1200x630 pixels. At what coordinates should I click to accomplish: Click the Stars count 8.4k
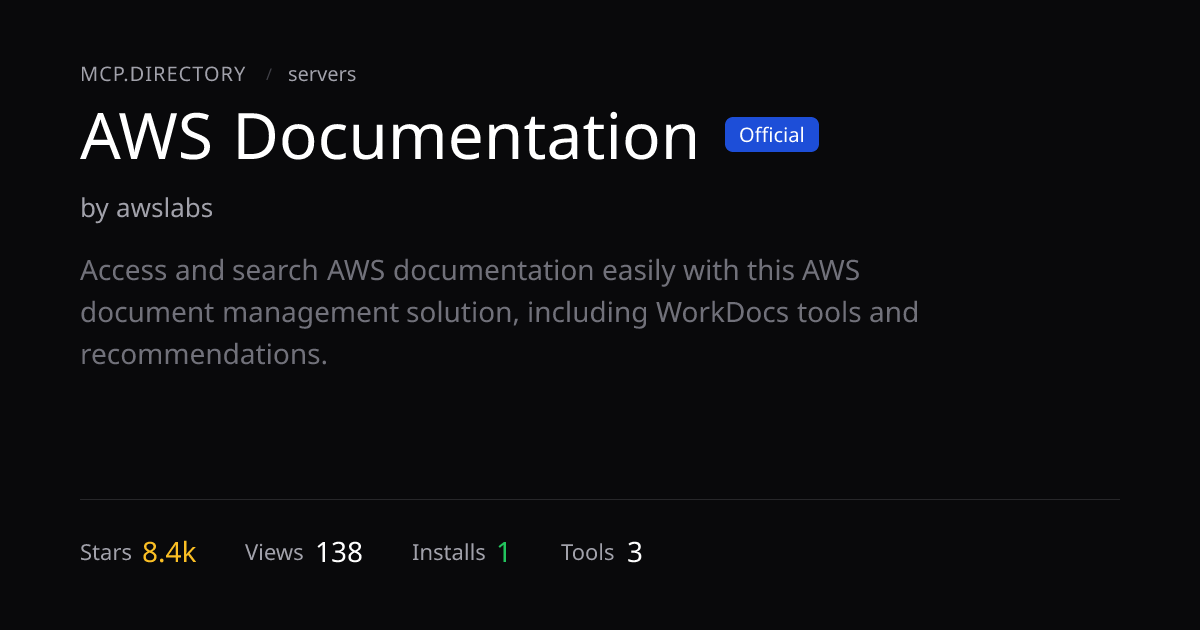click(x=169, y=552)
